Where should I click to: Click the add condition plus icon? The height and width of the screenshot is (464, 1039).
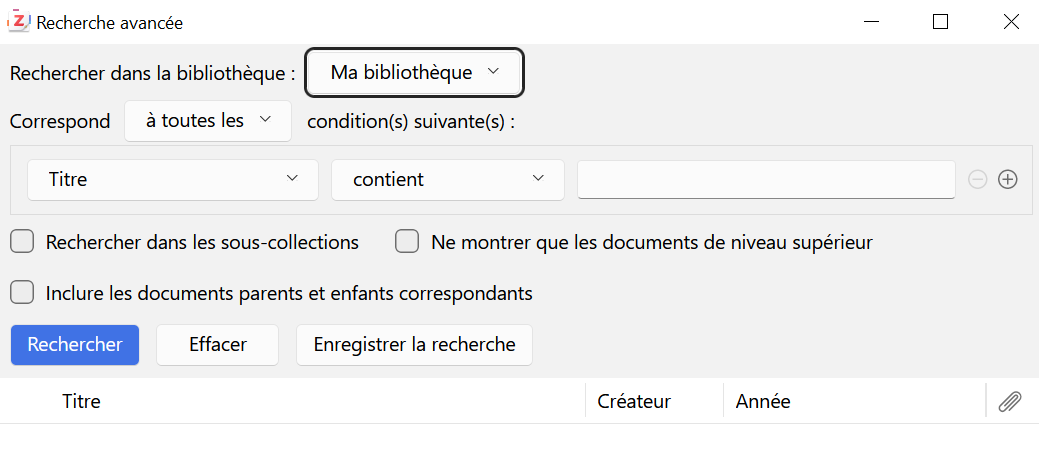click(1008, 180)
